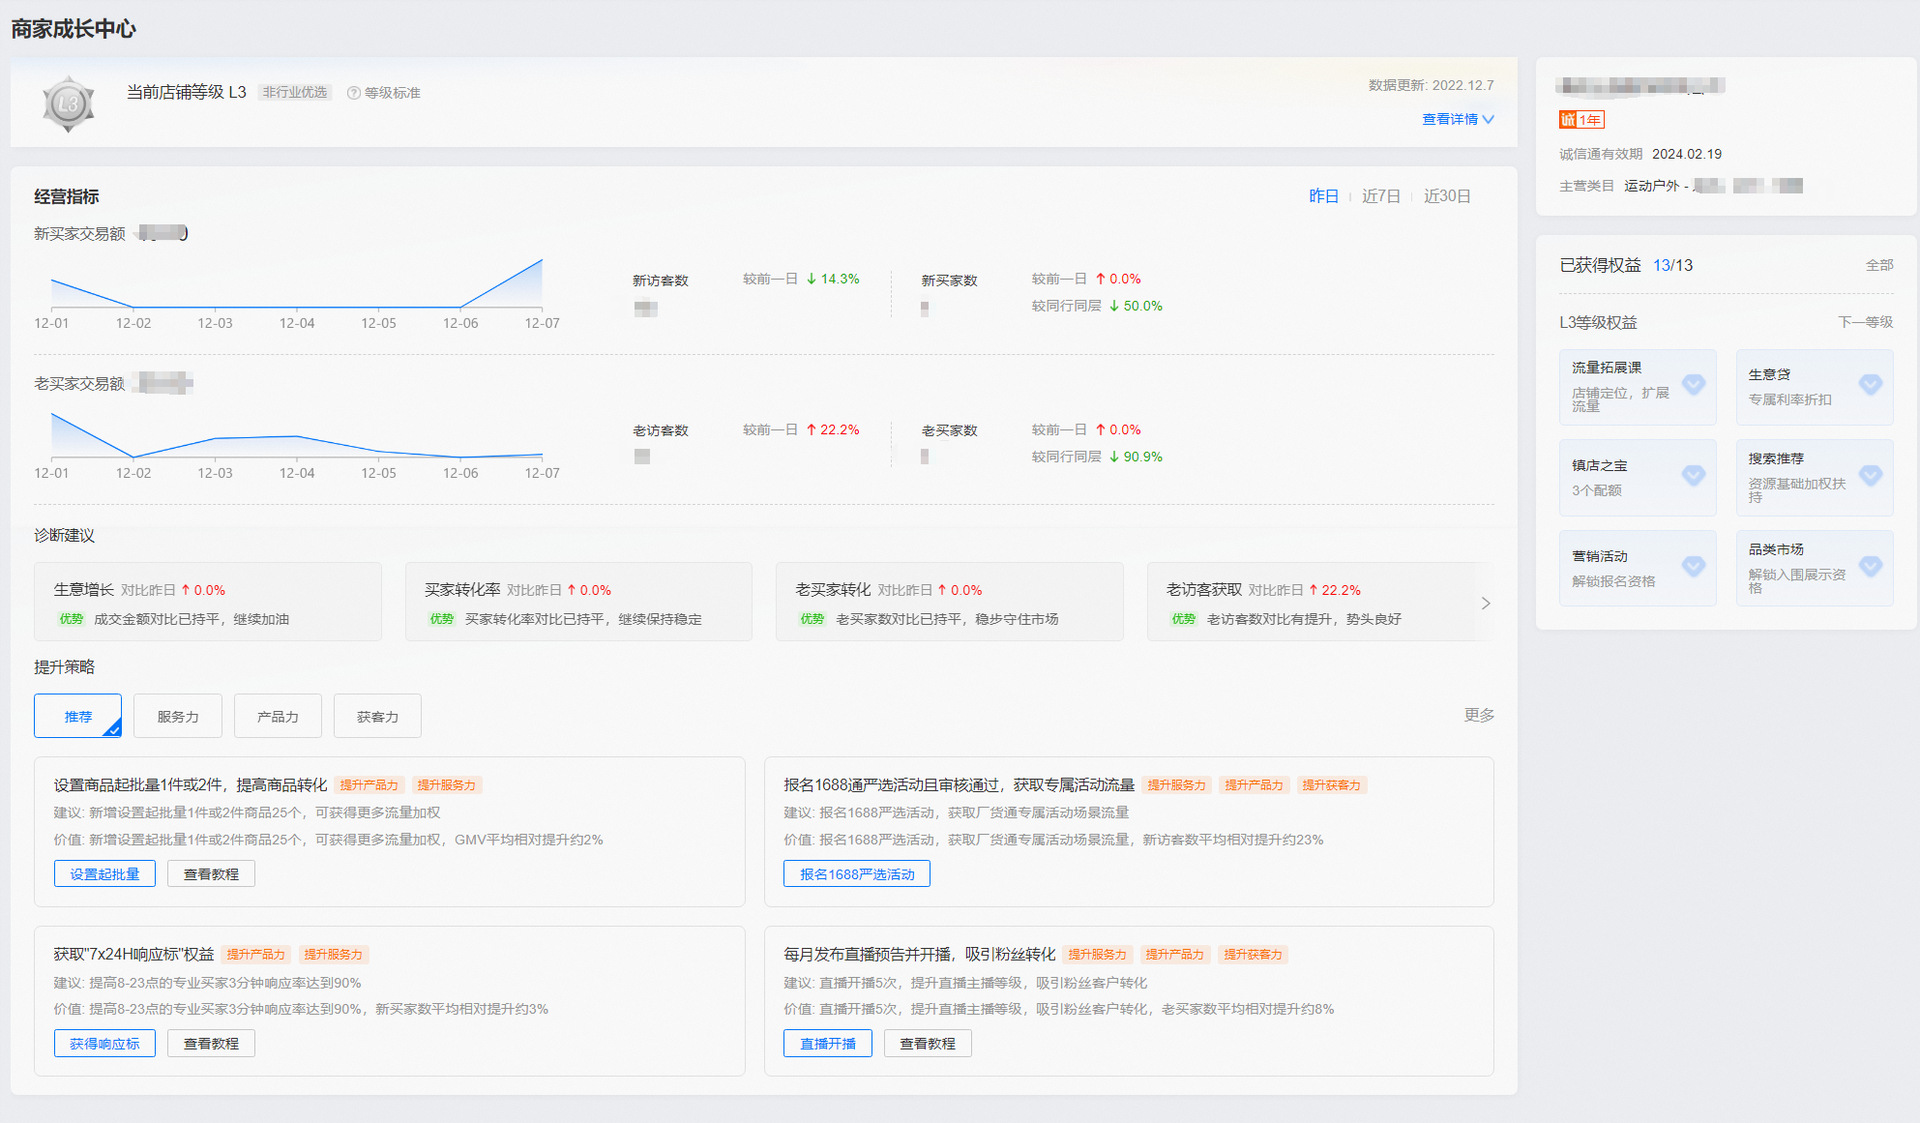1920x1123 pixels.
Task: Click the diamond icon on 搜索推荐
Action: tap(1870, 475)
